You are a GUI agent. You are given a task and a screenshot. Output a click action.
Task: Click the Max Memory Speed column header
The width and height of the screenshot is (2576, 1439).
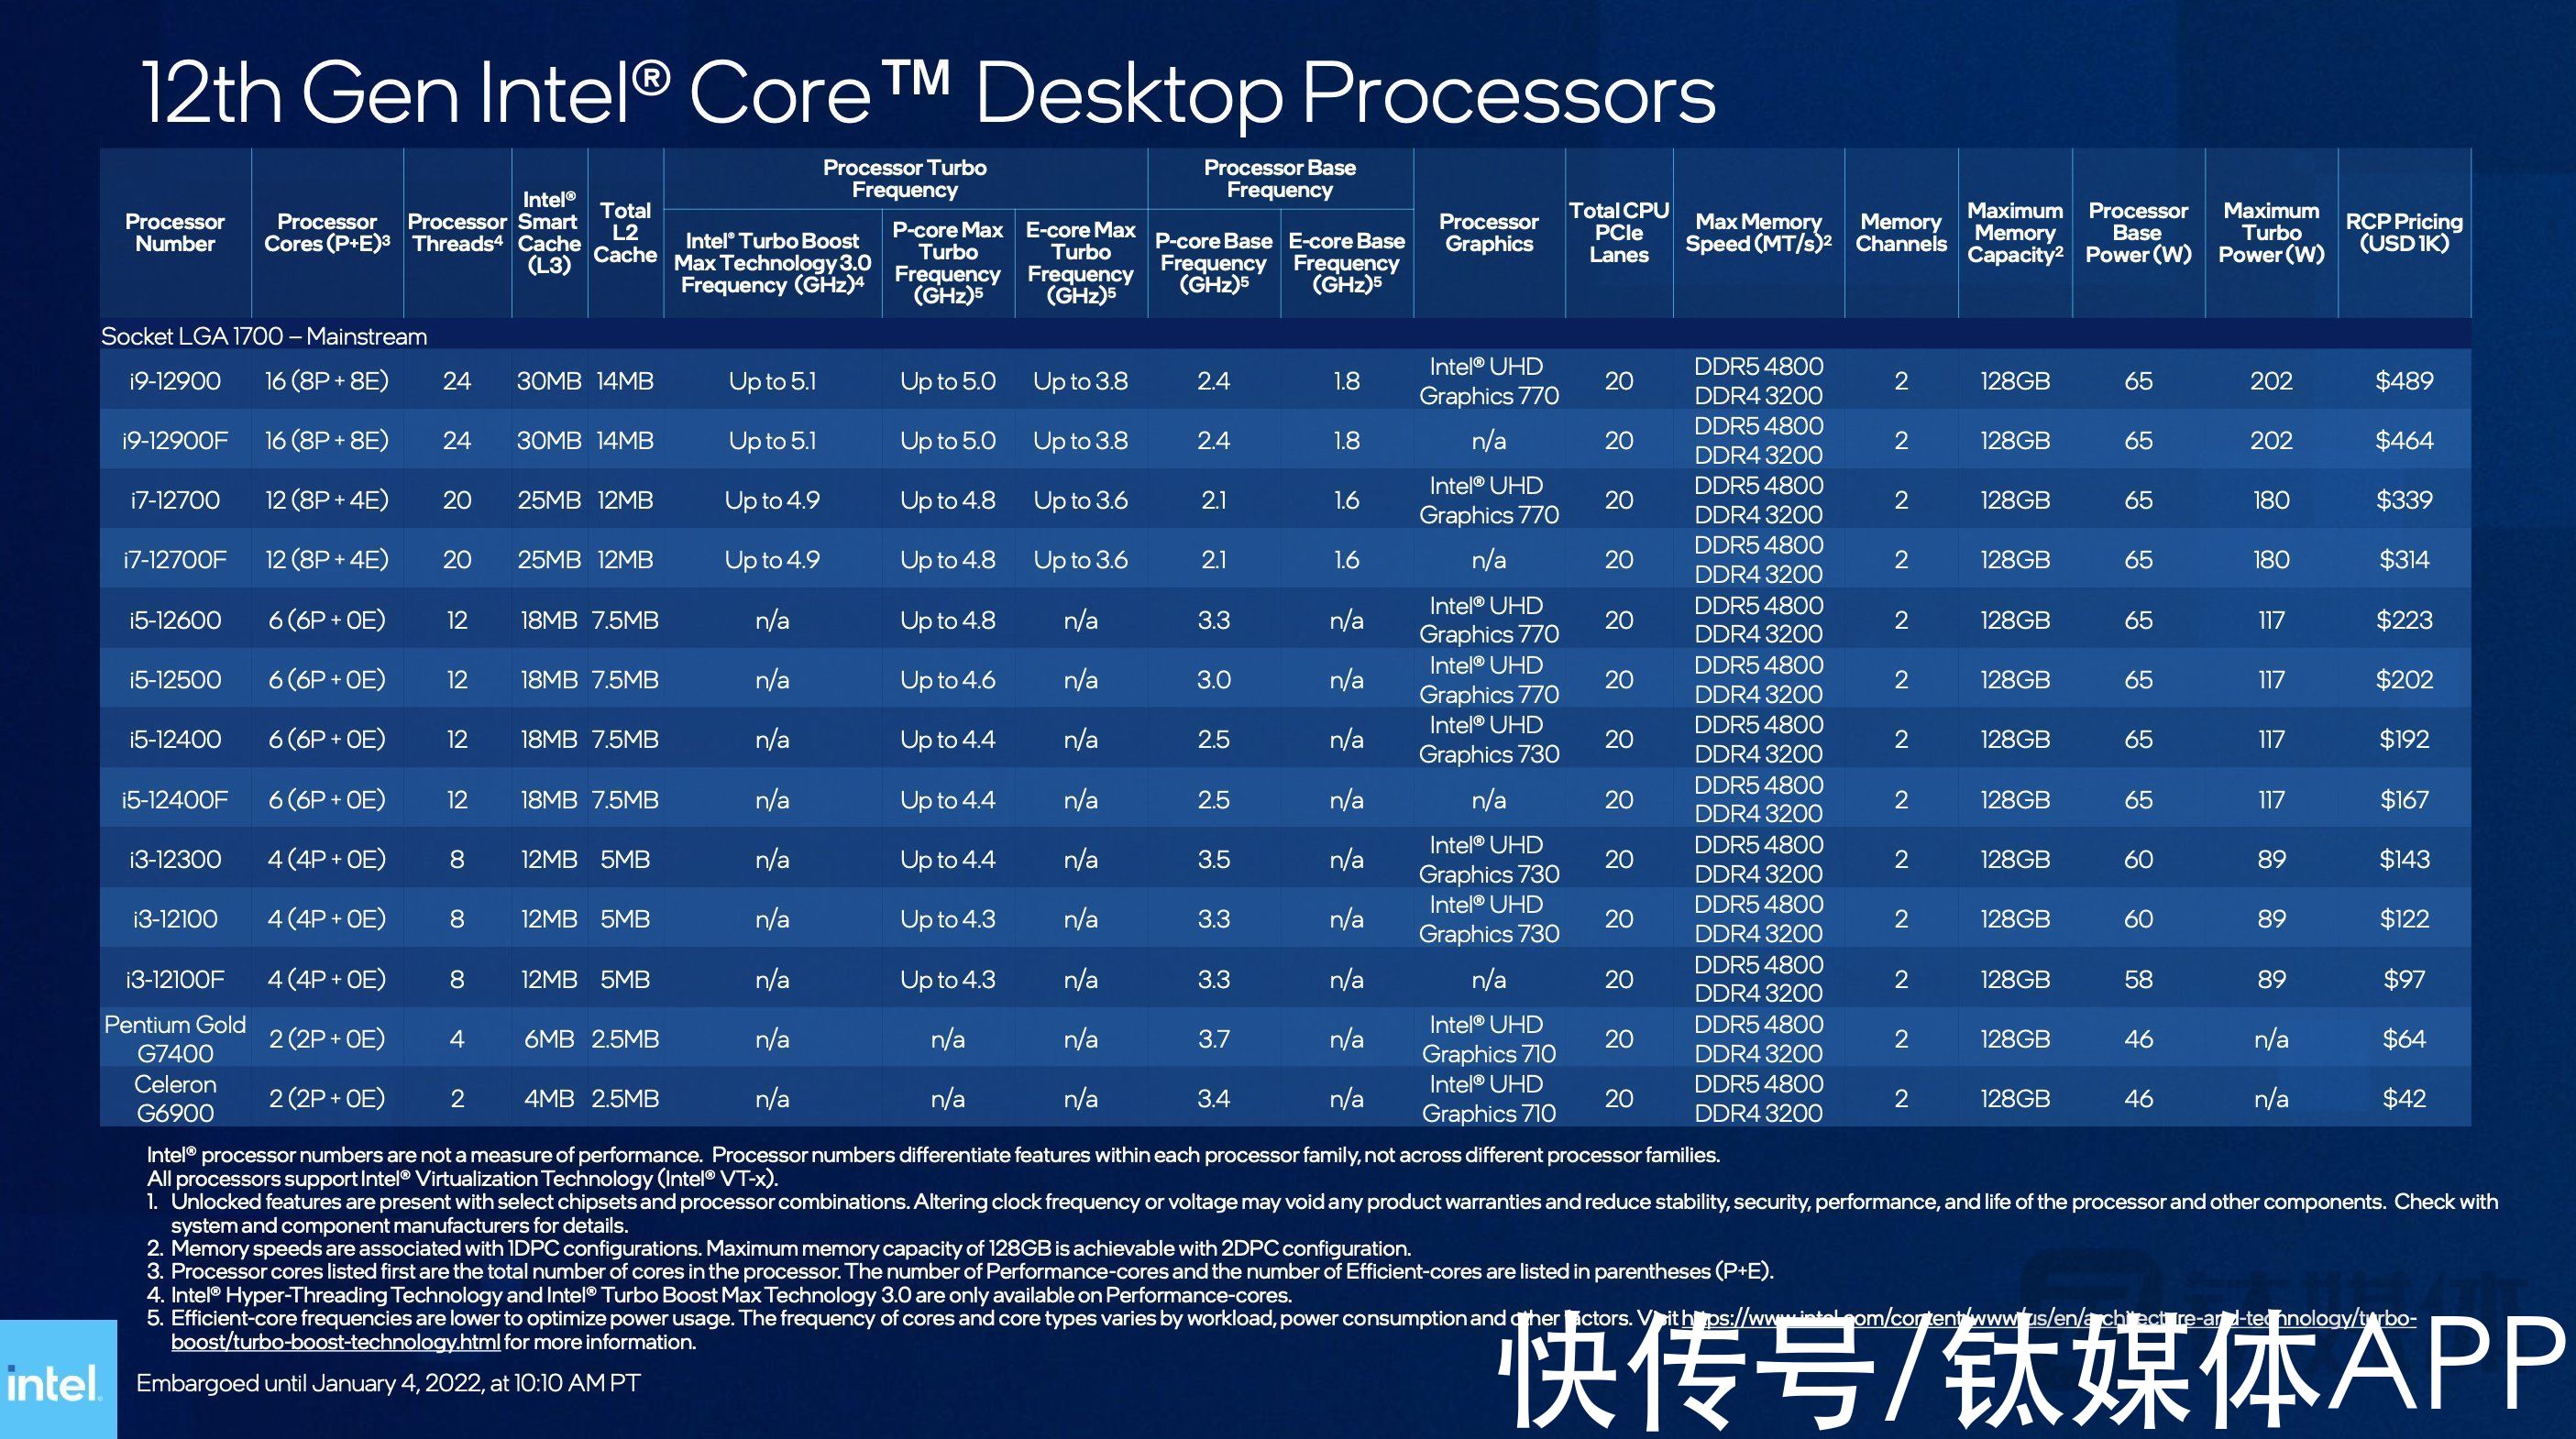coord(1769,247)
